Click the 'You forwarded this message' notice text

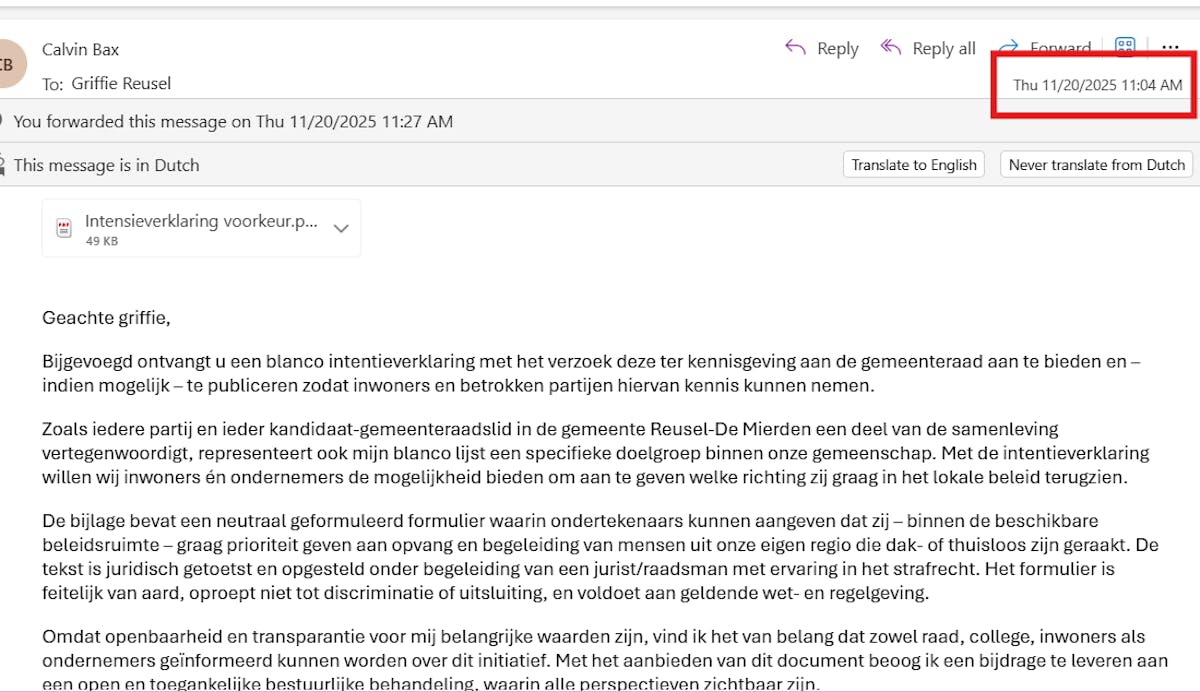233,122
